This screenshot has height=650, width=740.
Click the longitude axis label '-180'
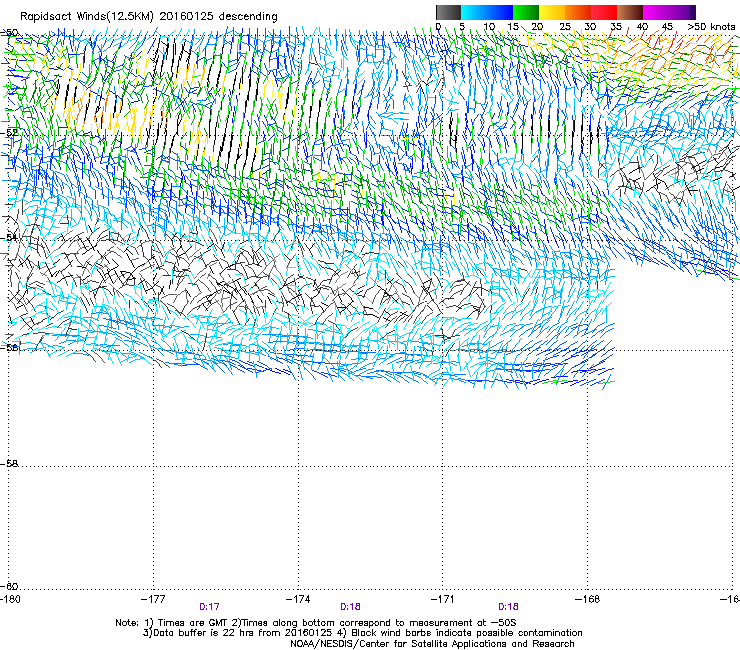(x=10, y=599)
